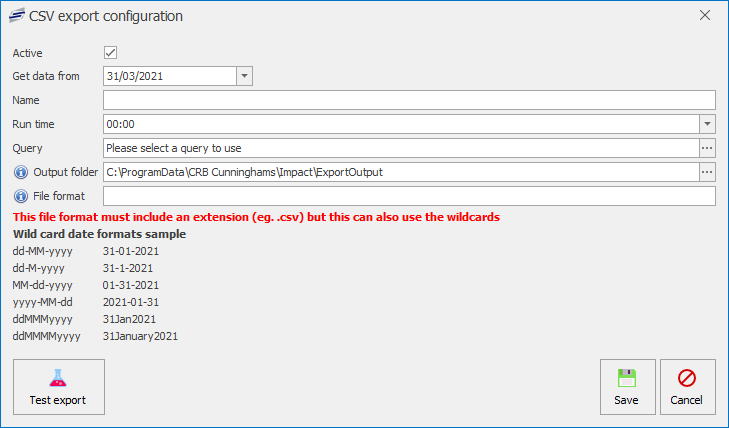This screenshot has width=729, height=428.
Task: Open the Get data from date dropdown
Action: (x=245, y=76)
